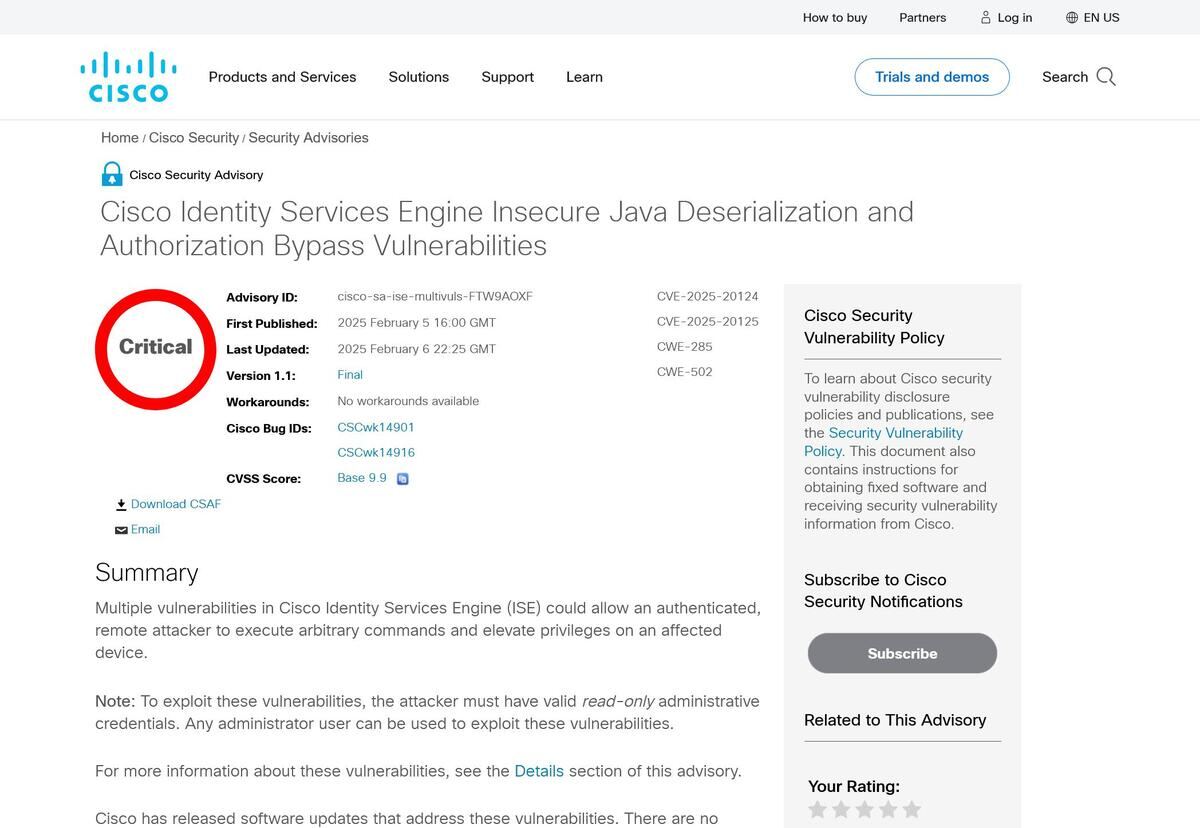Click the Email link text
This screenshot has height=828, width=1200.
(146, 530)
